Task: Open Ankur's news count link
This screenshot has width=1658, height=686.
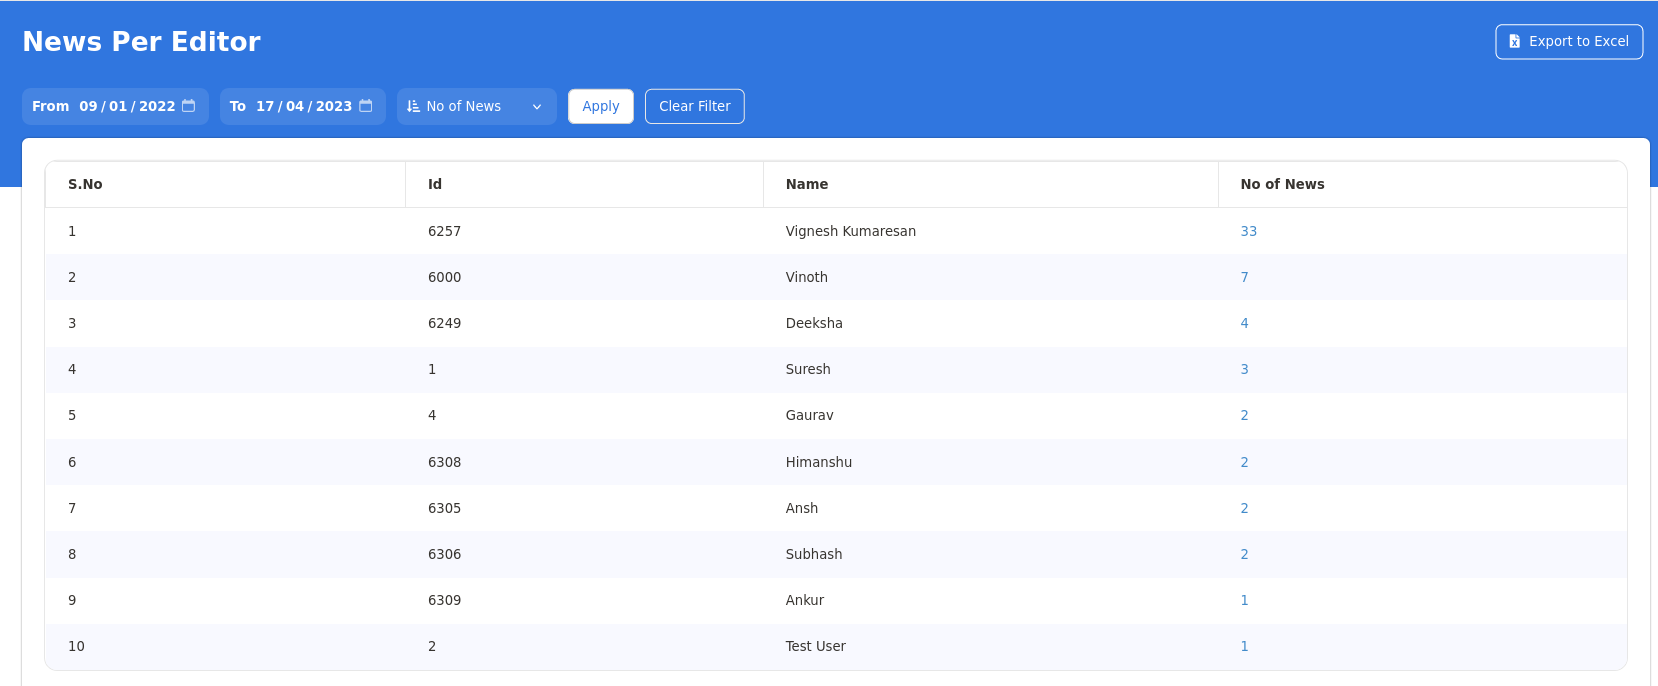Action: (1244, 600)
